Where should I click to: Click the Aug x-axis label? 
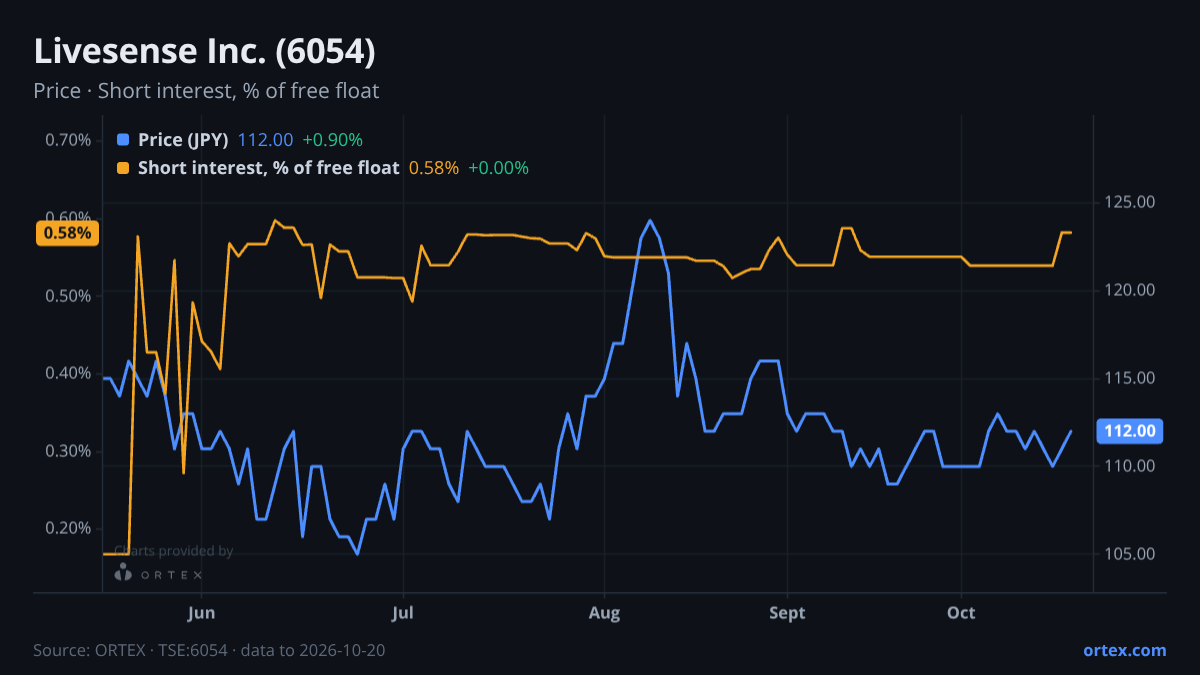604,612
